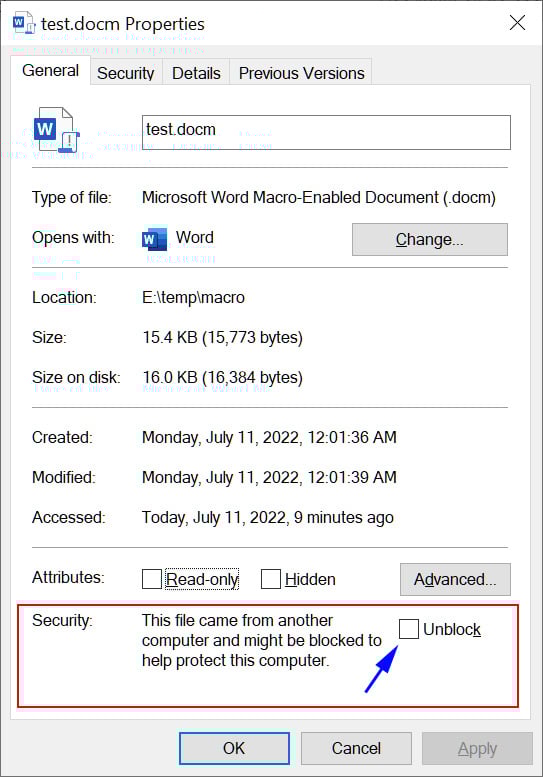Screen dimensions: 543x777
Task: Click the Change... button
Action: (430, 239)
